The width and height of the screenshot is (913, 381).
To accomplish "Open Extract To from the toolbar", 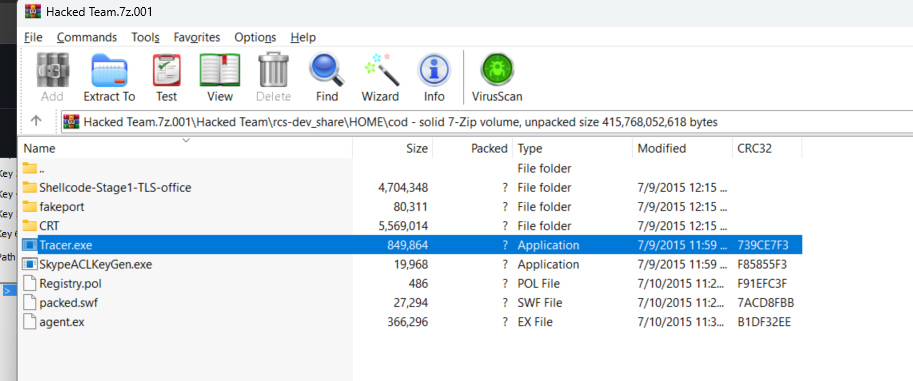I will pyautogui.click(x=109, y=70).
